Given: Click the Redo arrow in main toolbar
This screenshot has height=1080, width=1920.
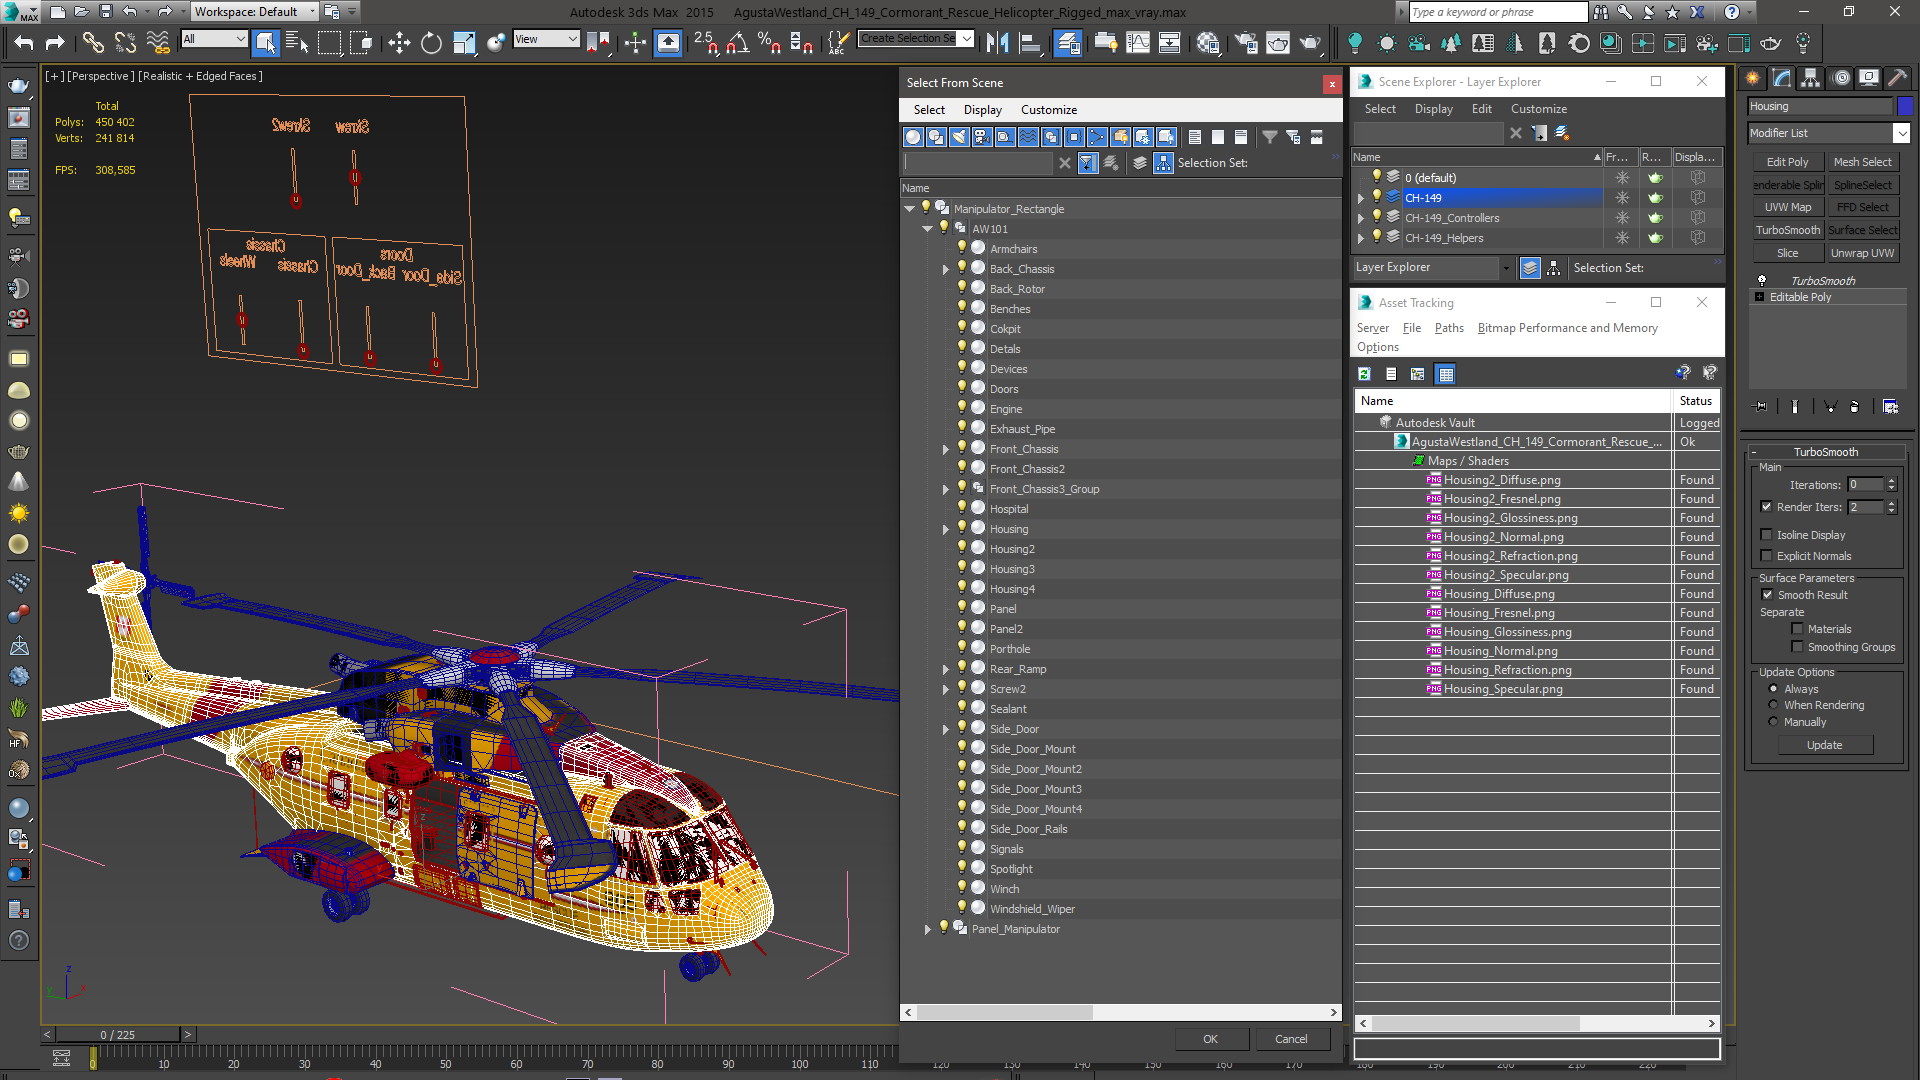Looking at the screenshot, I should [x=55, y=42].
